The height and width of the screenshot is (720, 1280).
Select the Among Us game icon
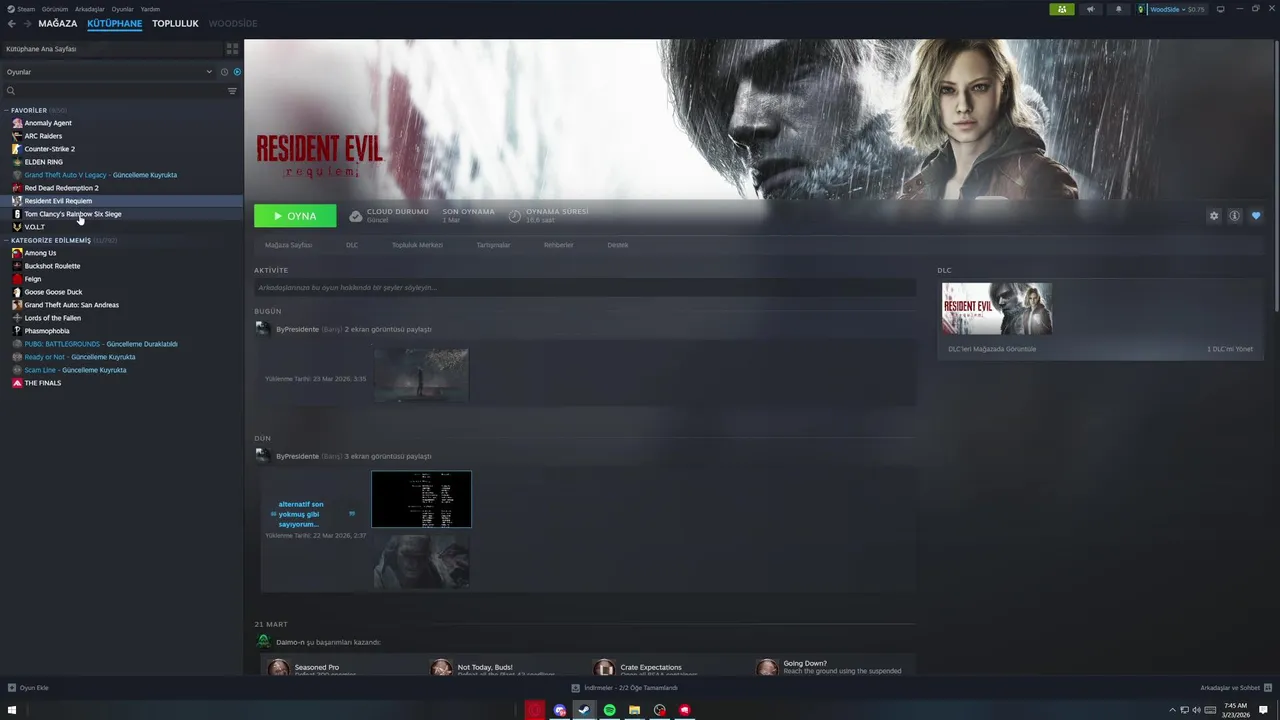tap(17, 253)
